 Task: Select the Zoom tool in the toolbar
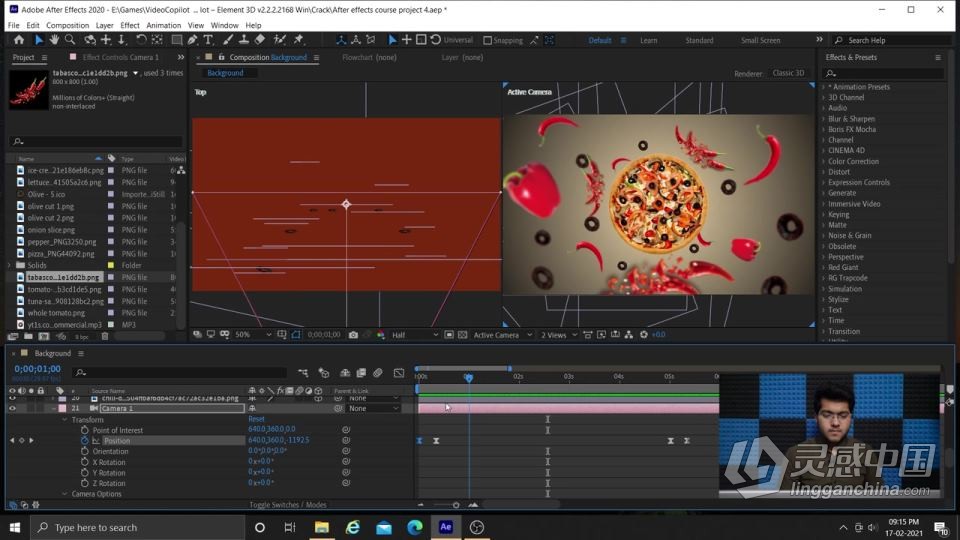pos(69,40)
